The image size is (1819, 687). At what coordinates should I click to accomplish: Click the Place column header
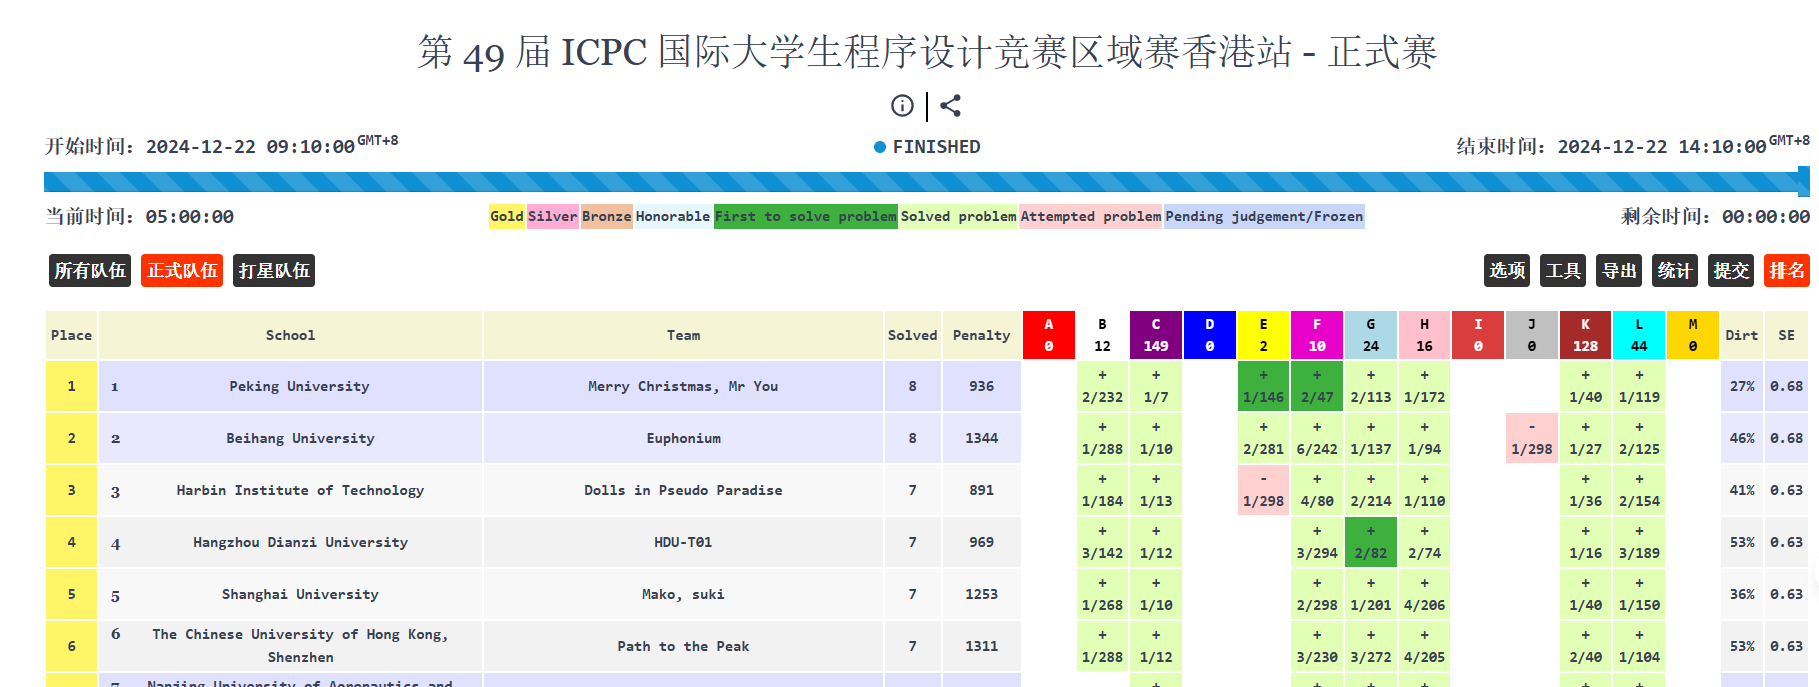pyautogui.click(x=72, y=335)
